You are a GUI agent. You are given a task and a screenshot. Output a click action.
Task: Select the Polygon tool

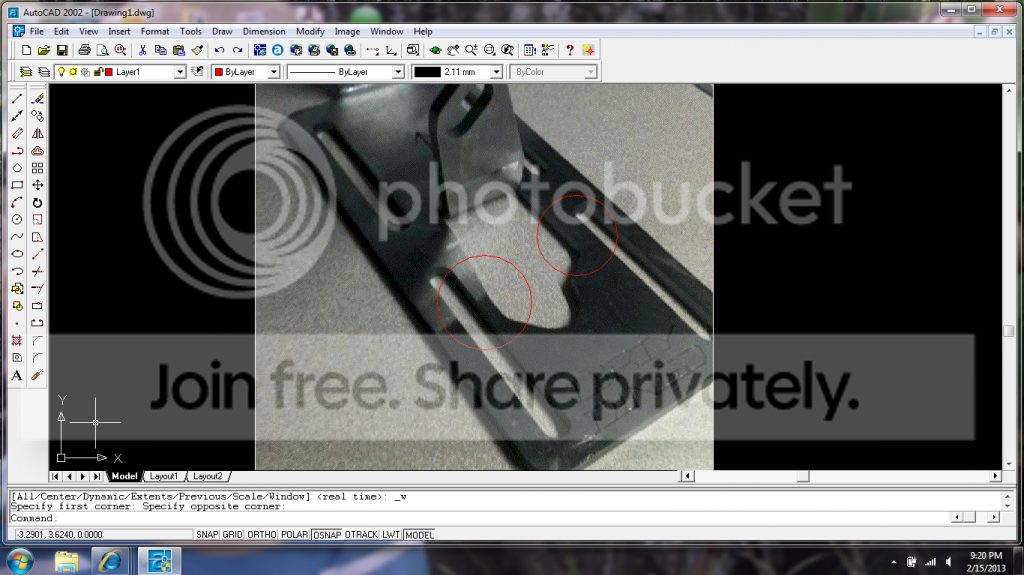[x=17, y=168]
